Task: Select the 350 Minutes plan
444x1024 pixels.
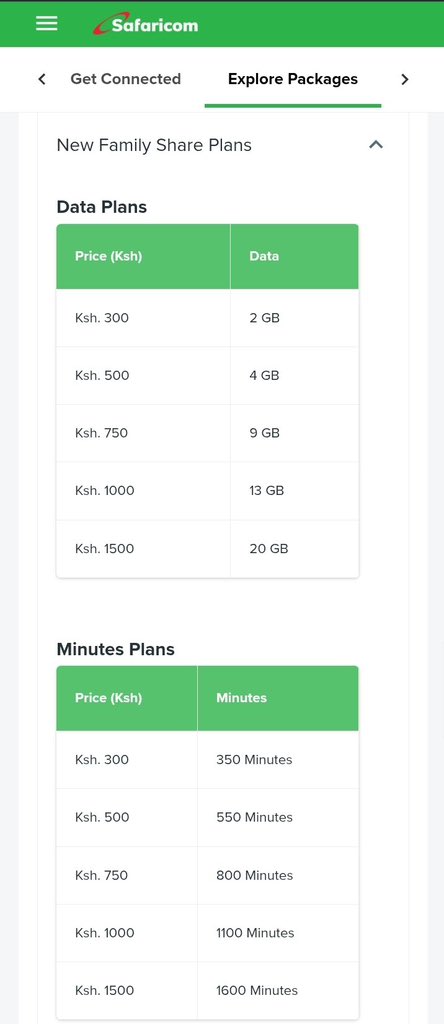Action: pos(208,760)
